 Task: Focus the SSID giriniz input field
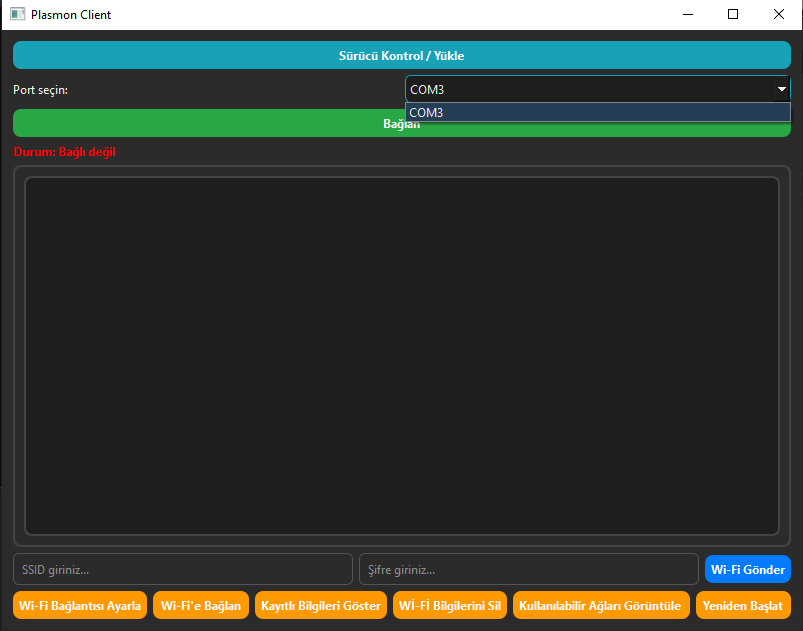click(183, 569)
